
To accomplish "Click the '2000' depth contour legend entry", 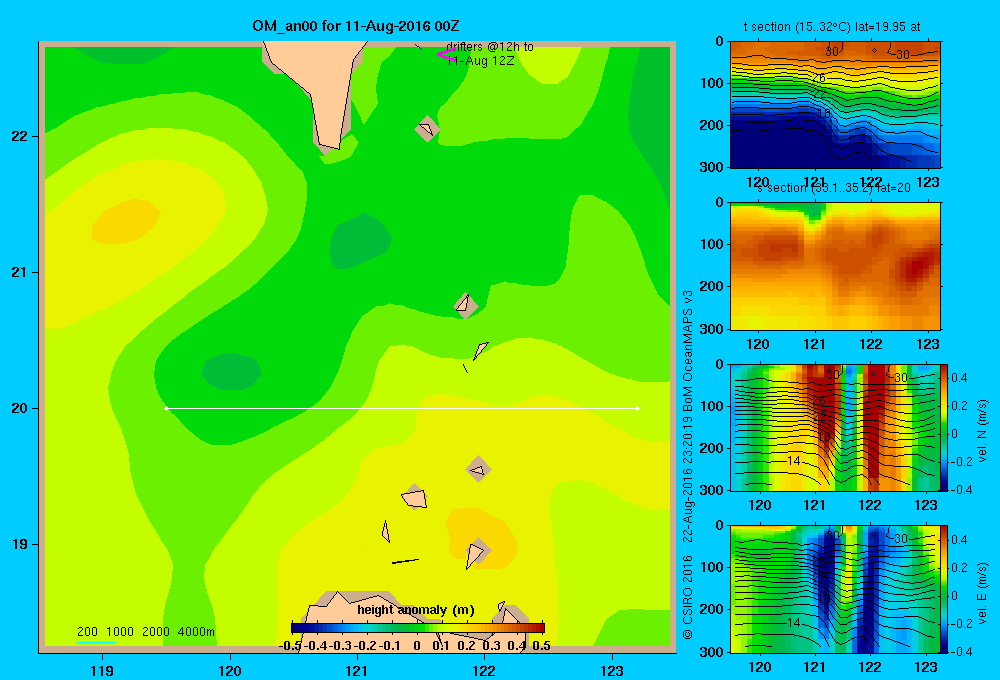I will pyautogui.click(x=156, y=632).
